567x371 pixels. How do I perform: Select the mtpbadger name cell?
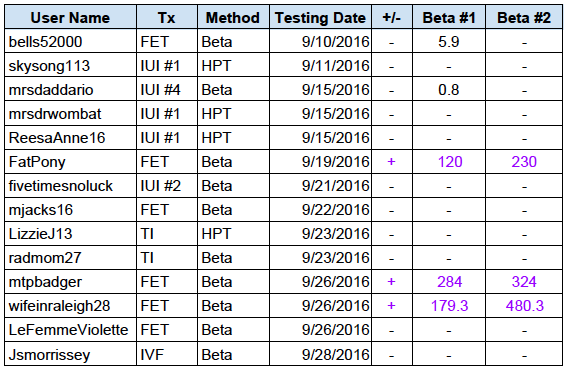pos(71,282)
